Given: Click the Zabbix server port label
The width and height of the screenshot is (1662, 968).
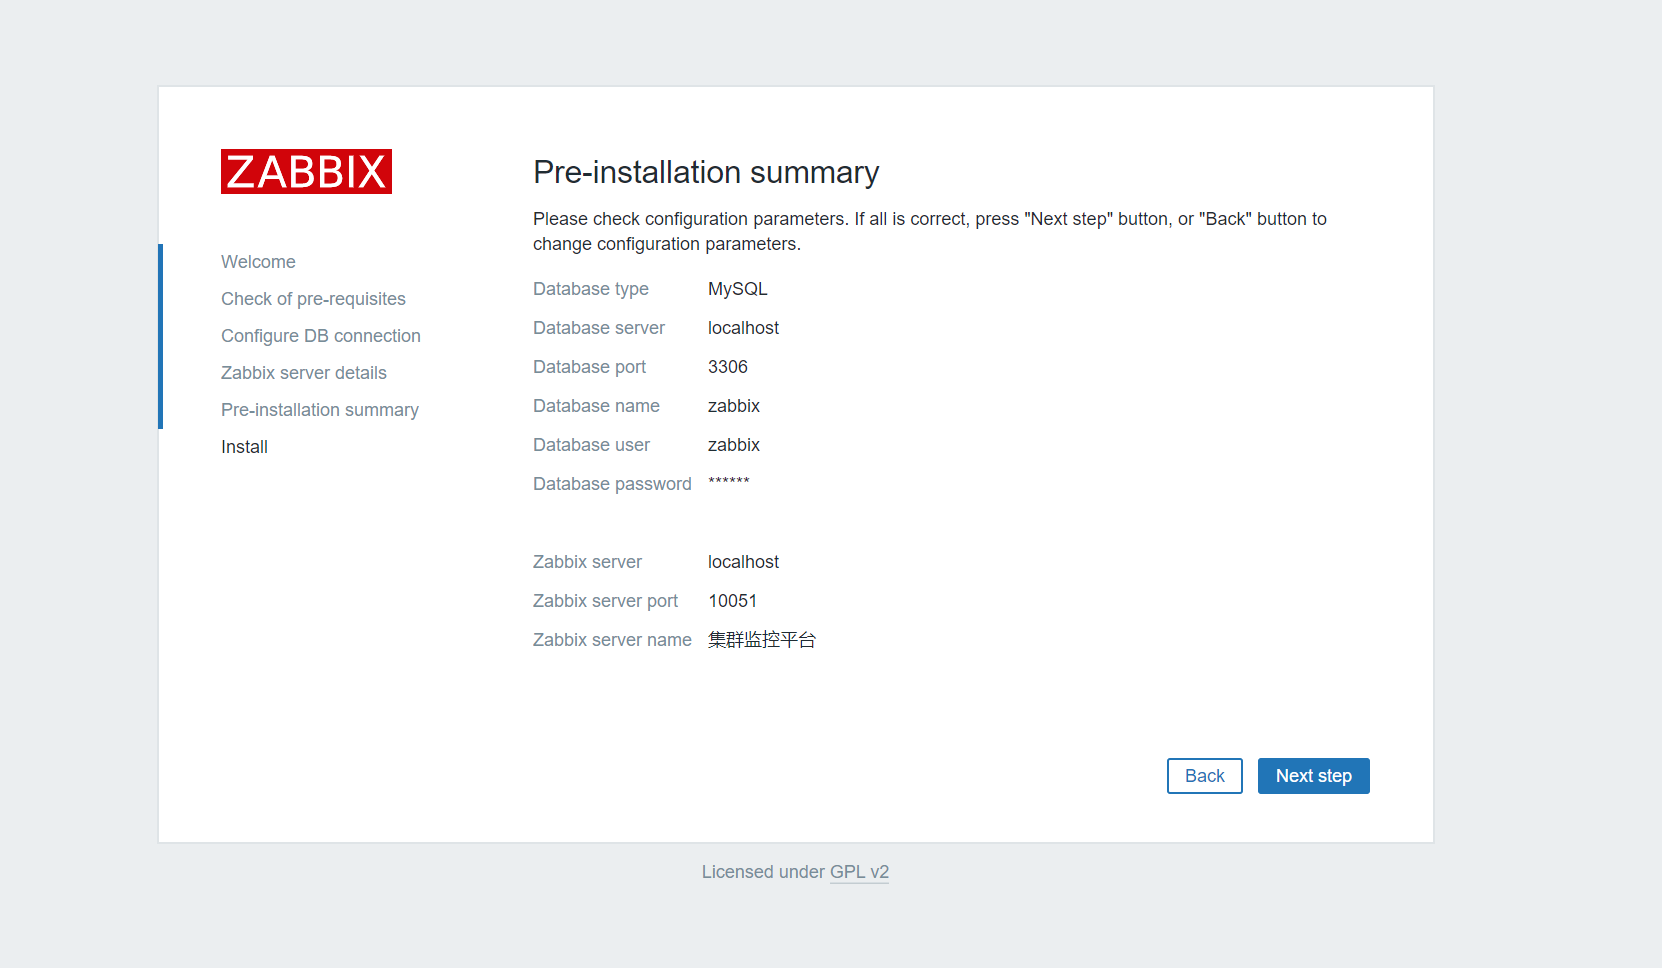Looking at the screenshot, I should [605, 601].
